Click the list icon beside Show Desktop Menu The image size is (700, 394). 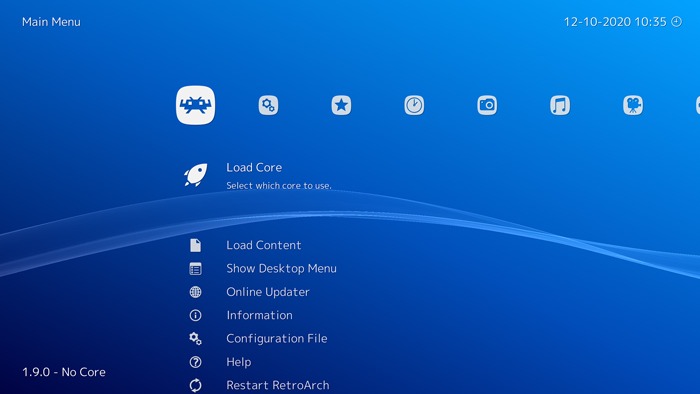pyautogui.click(x=196, y=269)
